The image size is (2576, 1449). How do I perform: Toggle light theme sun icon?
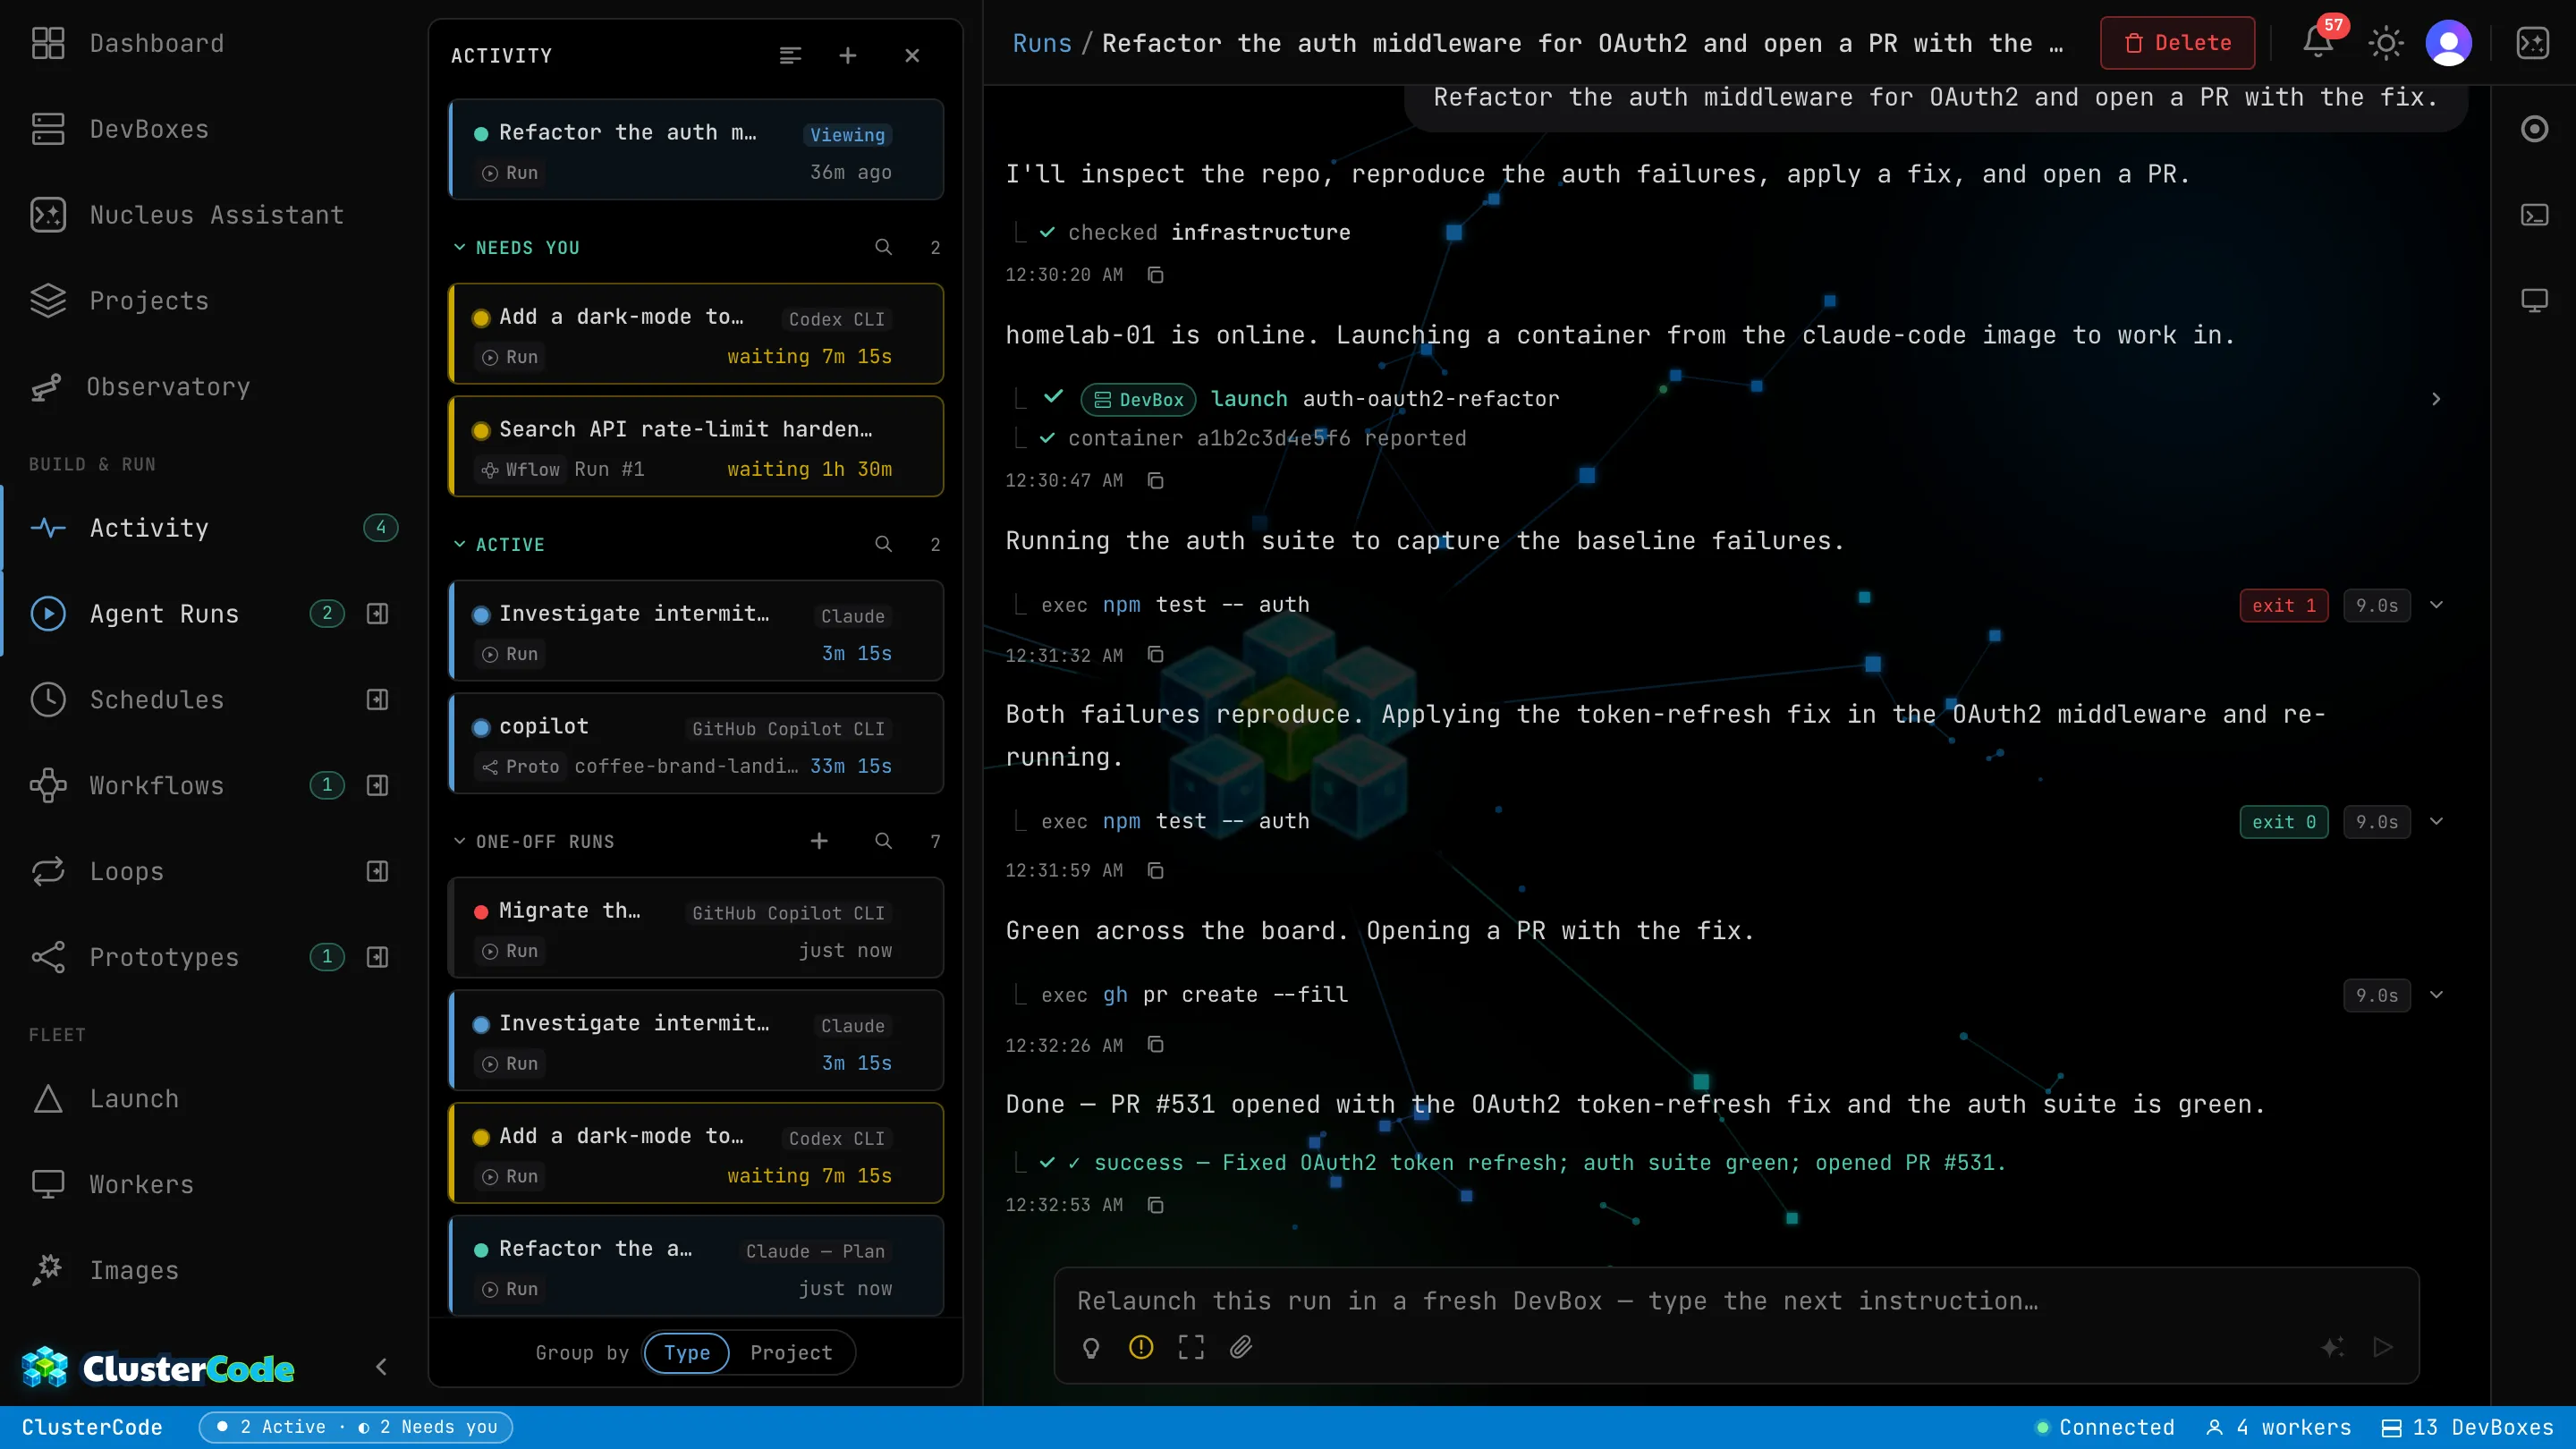(x=2385, y=43)
